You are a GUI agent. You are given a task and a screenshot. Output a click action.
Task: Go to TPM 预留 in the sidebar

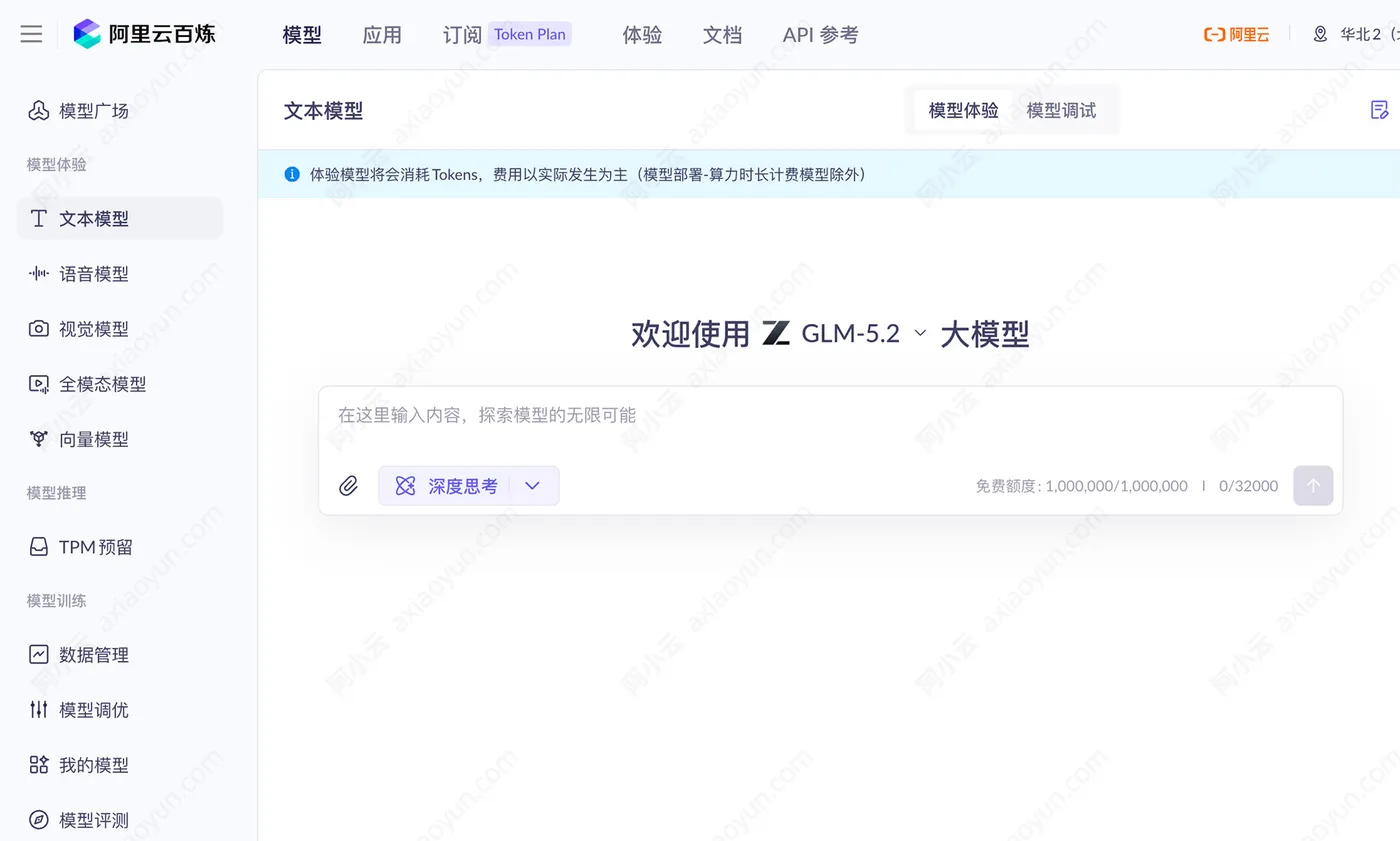click(120, 546)
